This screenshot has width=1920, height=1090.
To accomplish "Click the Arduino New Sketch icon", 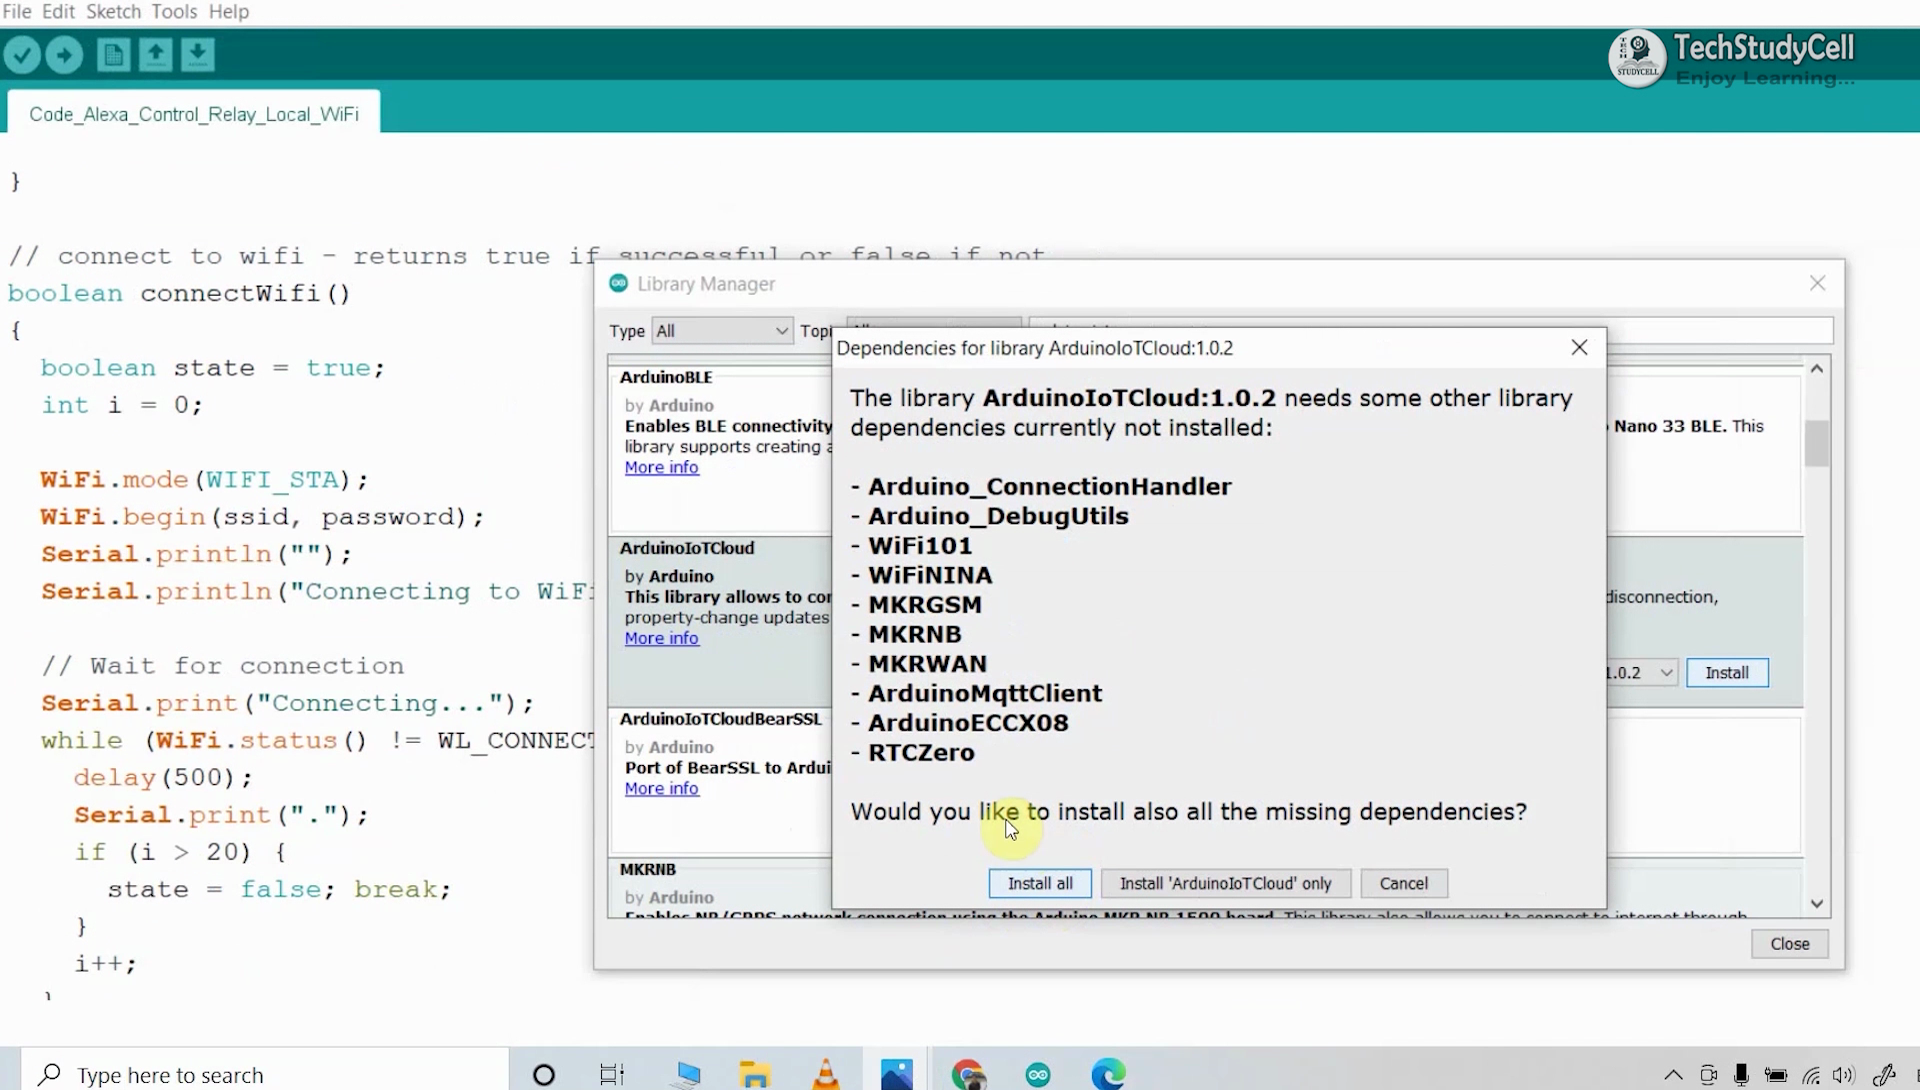I will point(113,54).
